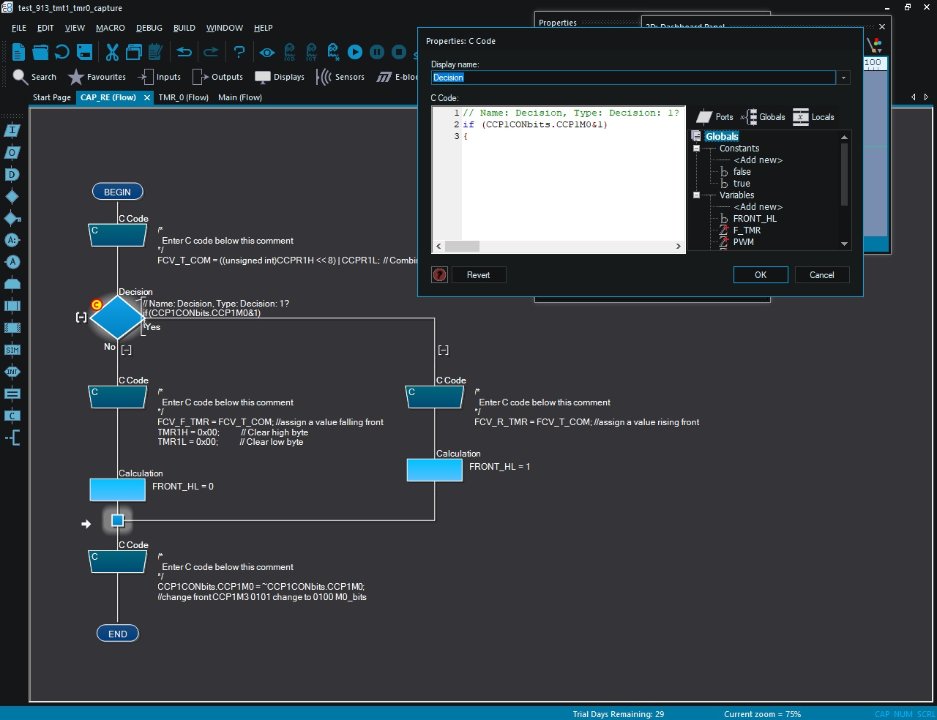Click the C code horizontal scrollbar
This screenshot has height=720, width=937.
click(560, 246)
